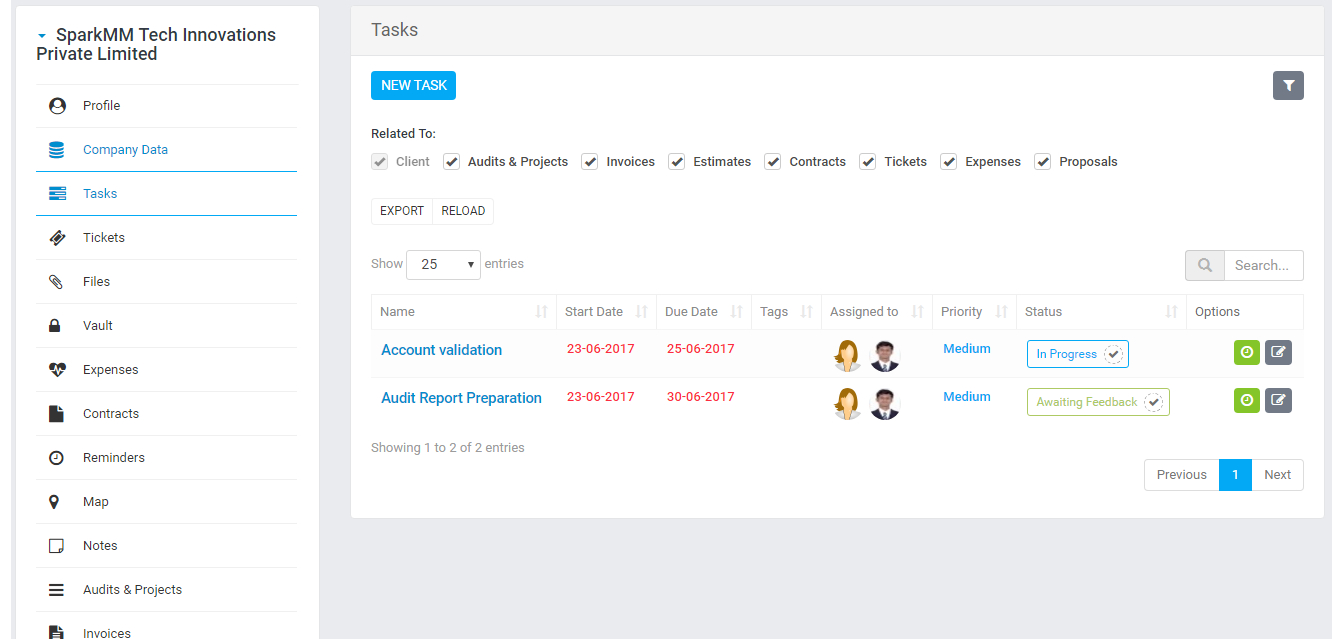Open the show entries count dropdown
Screen dimensions: 1343x639
pos(443,265)
